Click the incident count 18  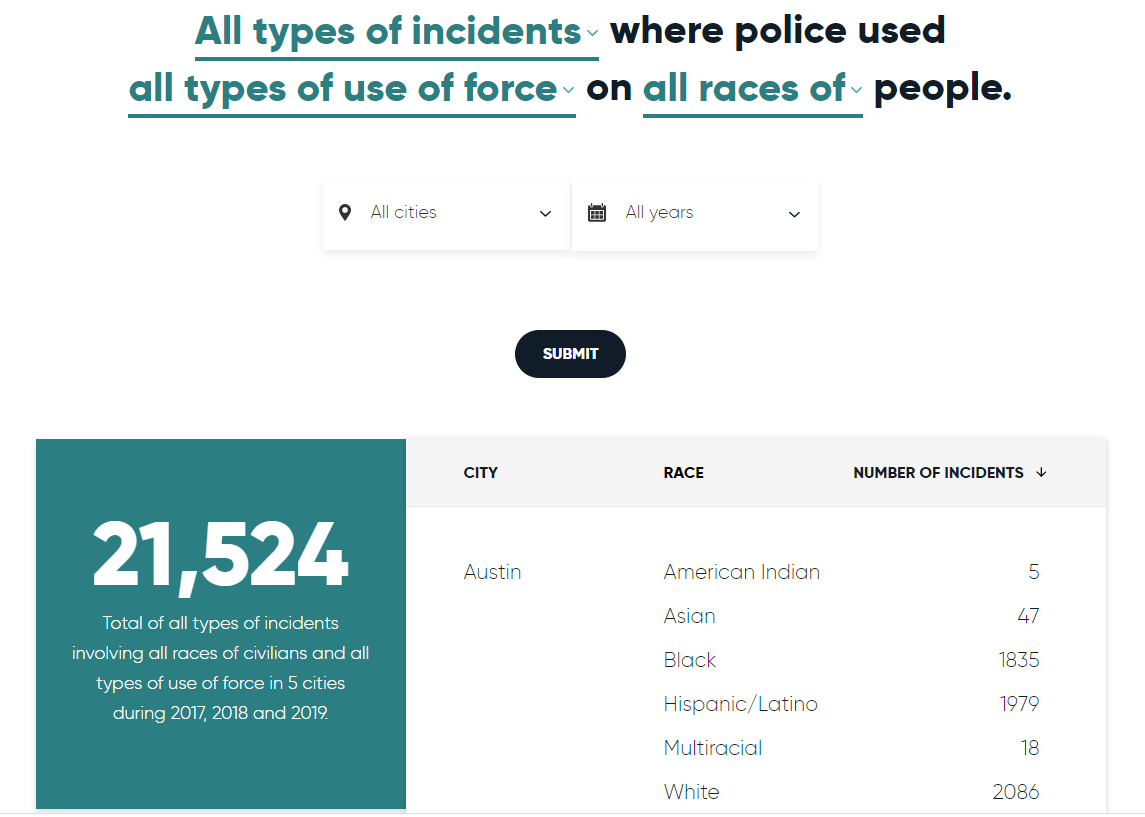pyautogui.click(x=1030, y=748)
